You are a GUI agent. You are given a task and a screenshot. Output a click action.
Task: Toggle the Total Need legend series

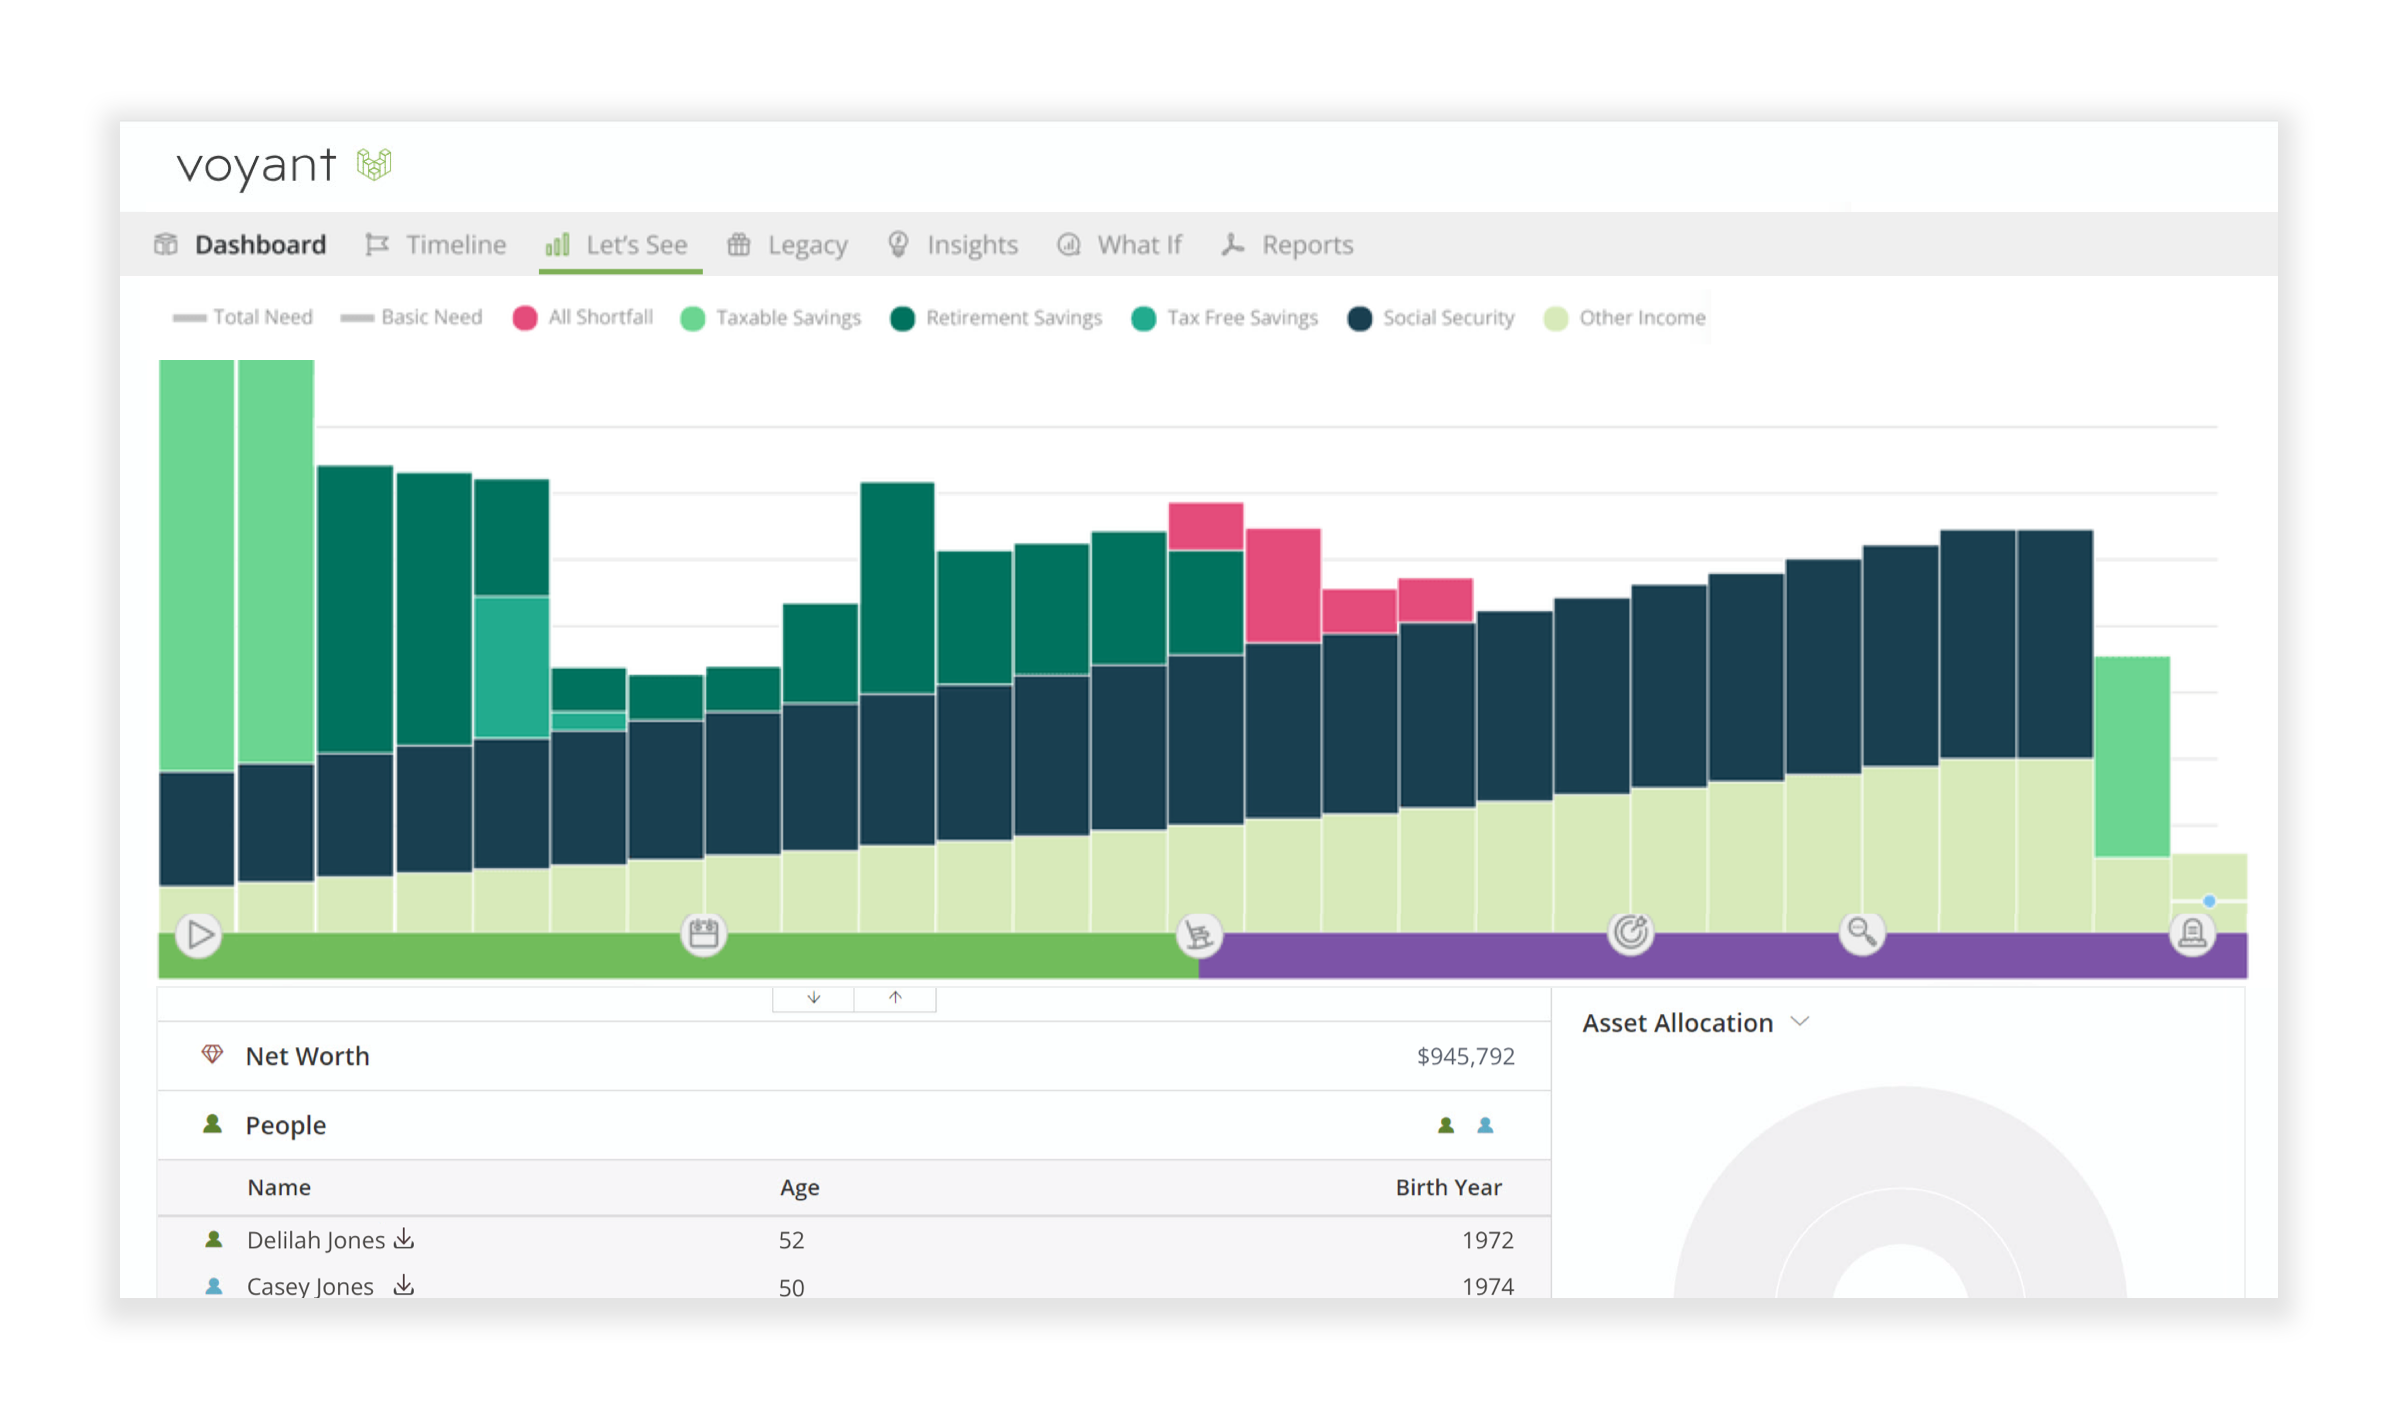[x=242, y=317]
